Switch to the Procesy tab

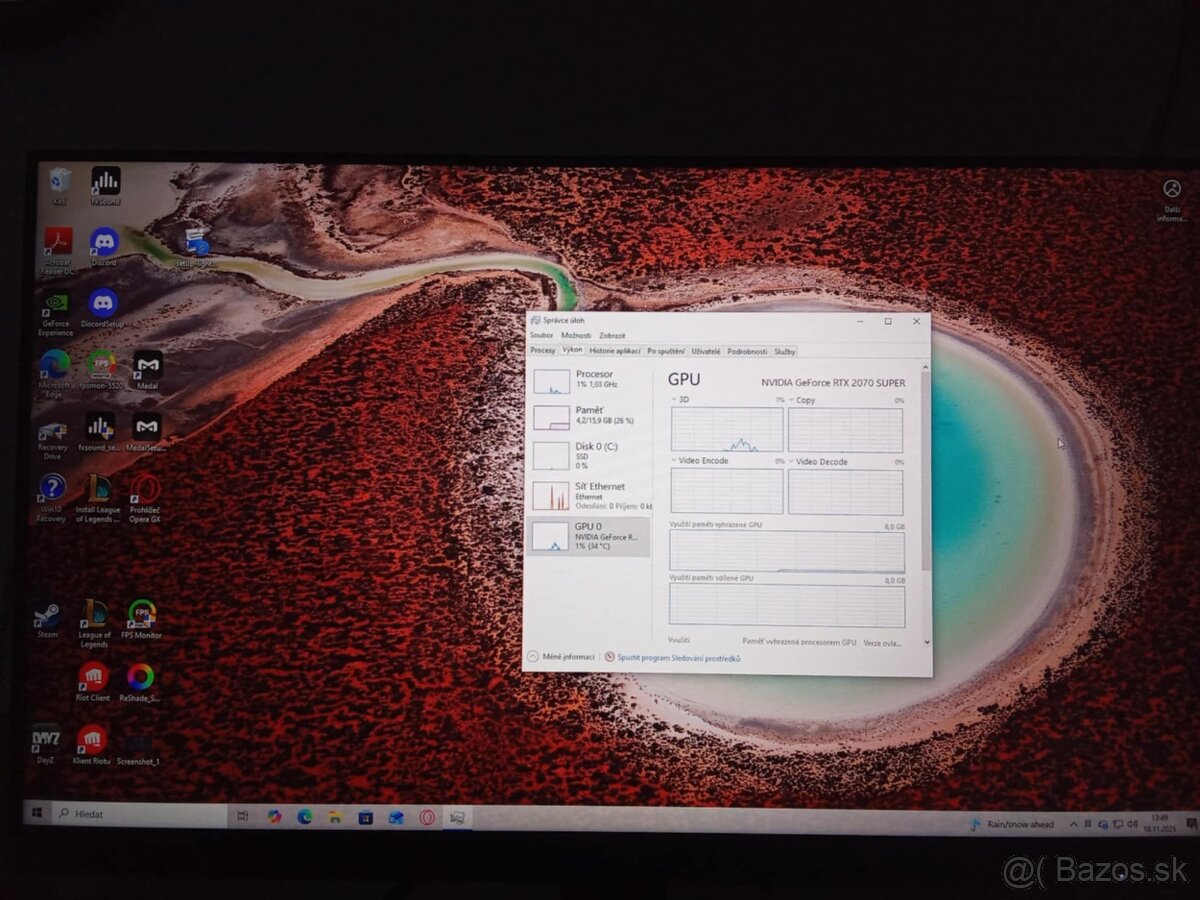[542, 351]
